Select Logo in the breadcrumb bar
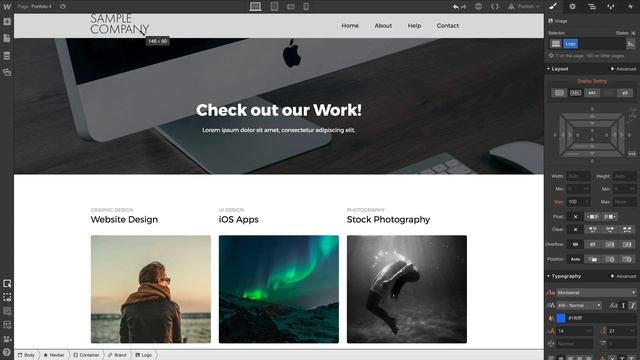Viewport: 640px width, 360px height. (144, 355)
